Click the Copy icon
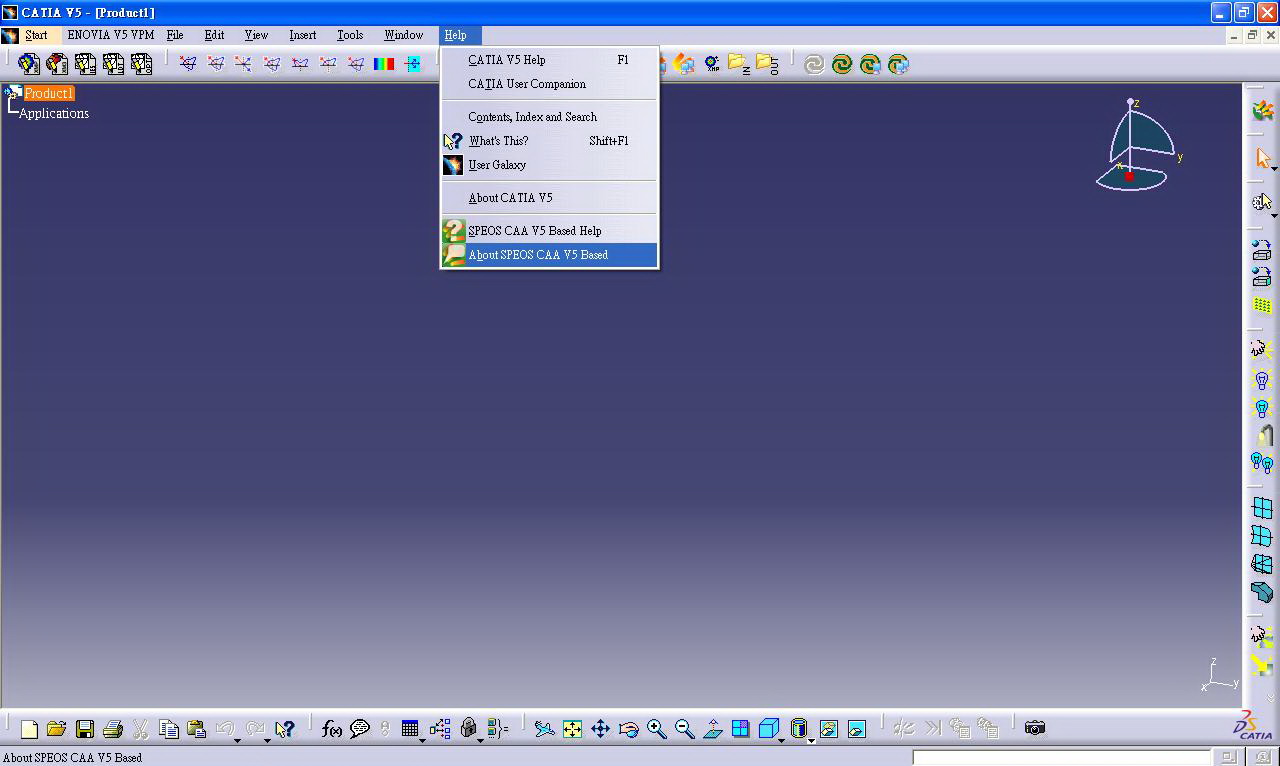Viewport: 1280px width, 766px height. click(169, 729)
